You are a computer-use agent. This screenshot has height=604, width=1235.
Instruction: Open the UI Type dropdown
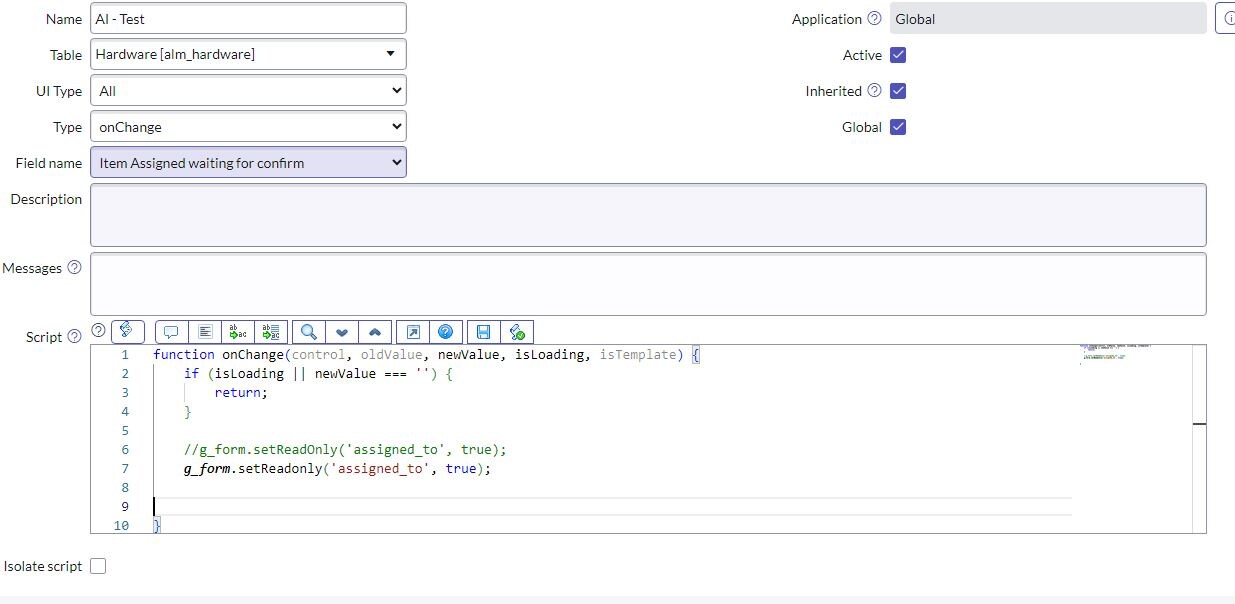(249, 91)
